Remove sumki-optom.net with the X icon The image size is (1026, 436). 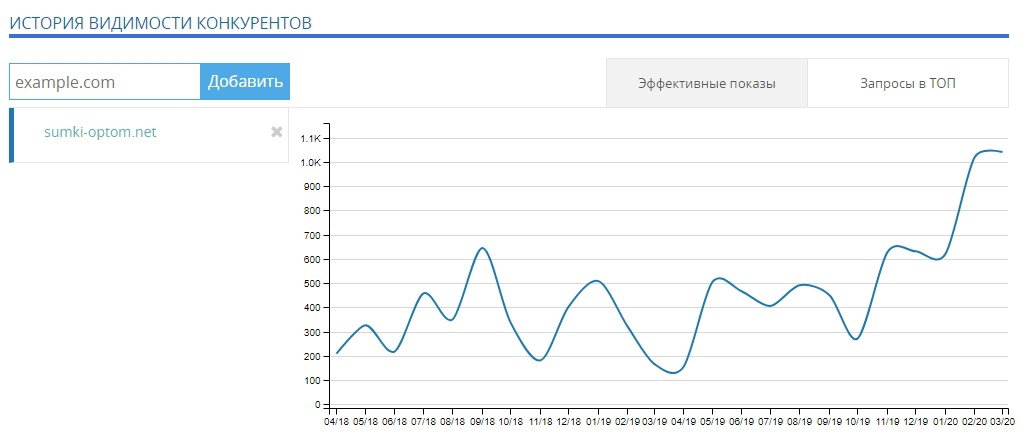(x=277, y=132)
